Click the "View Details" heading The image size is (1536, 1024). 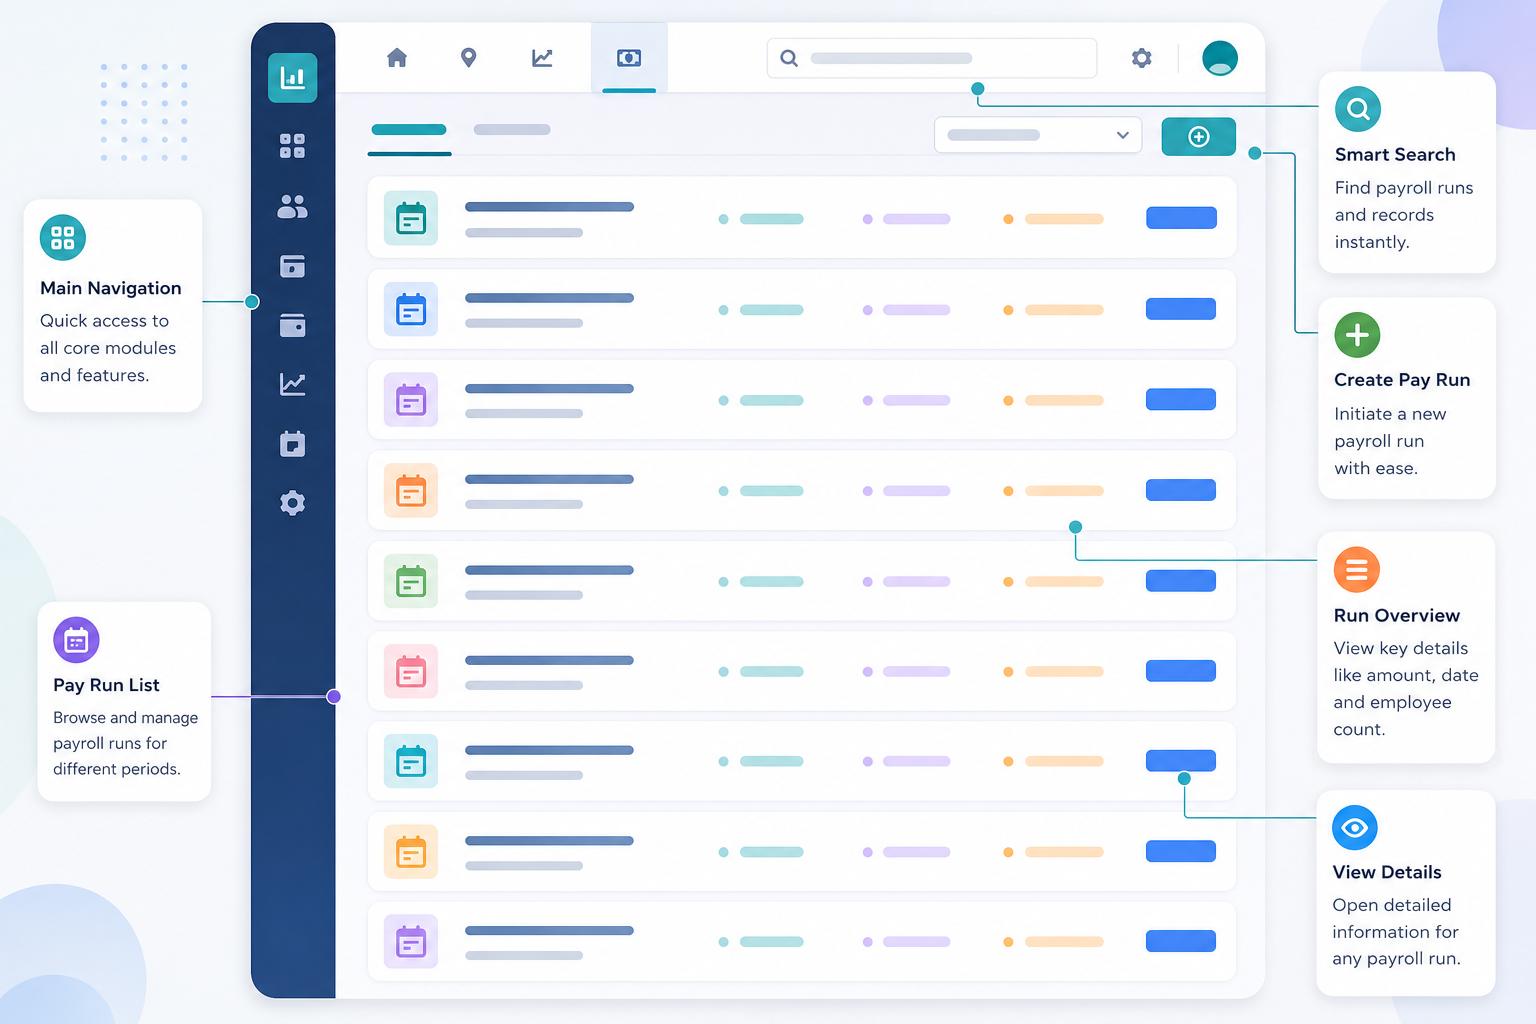coord(1387,872)
